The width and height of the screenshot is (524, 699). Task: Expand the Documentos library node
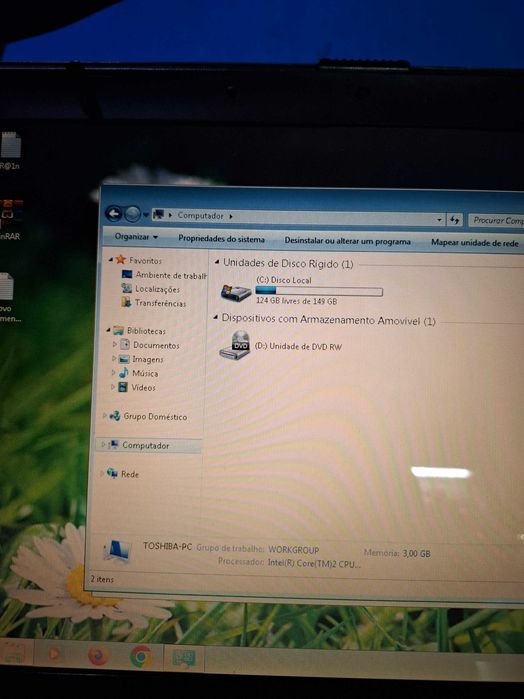(x=115, y=344)
